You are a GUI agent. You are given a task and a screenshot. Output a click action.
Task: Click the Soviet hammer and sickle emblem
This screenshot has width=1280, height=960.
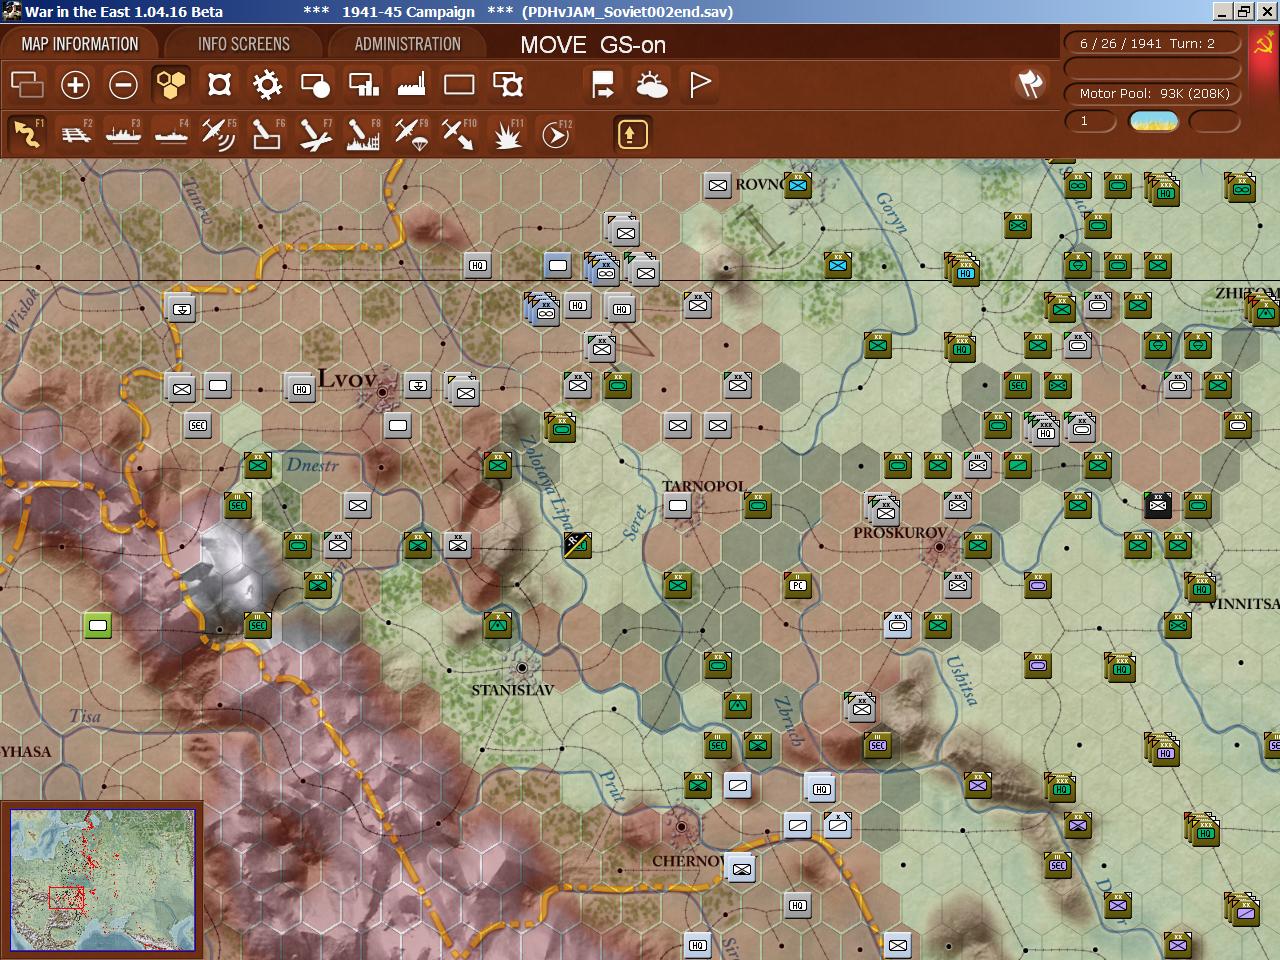click(1263, 44)
